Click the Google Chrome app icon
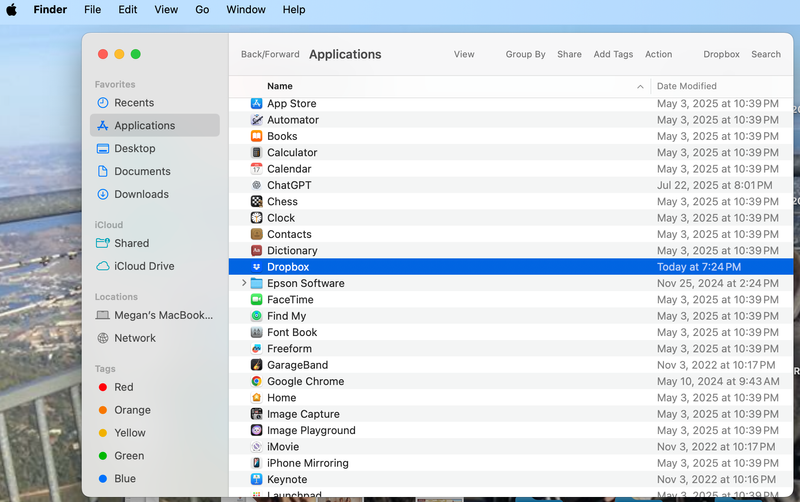Screen dimensions: 800x502 pos(257,381)
